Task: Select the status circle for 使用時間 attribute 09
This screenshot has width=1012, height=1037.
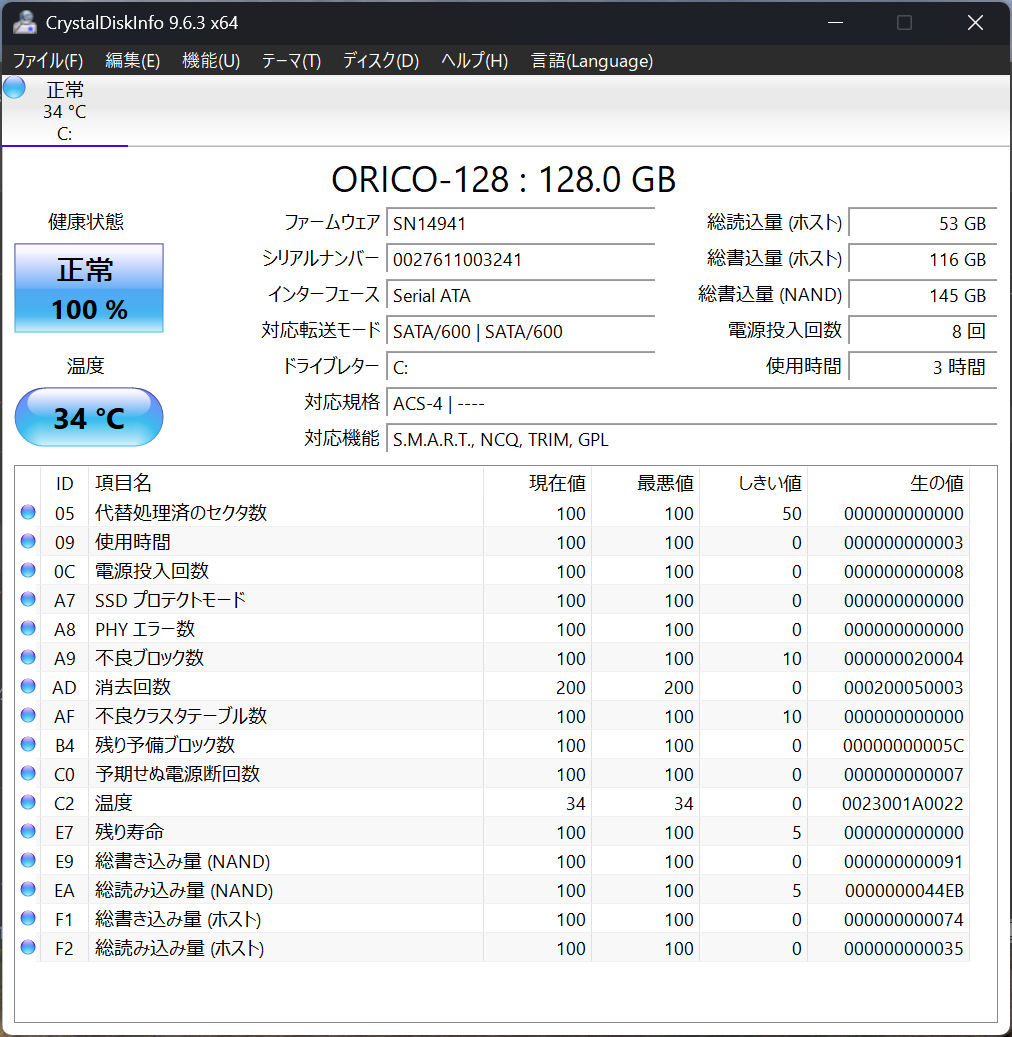Action: pyautogui.click(x=29, y=542)
